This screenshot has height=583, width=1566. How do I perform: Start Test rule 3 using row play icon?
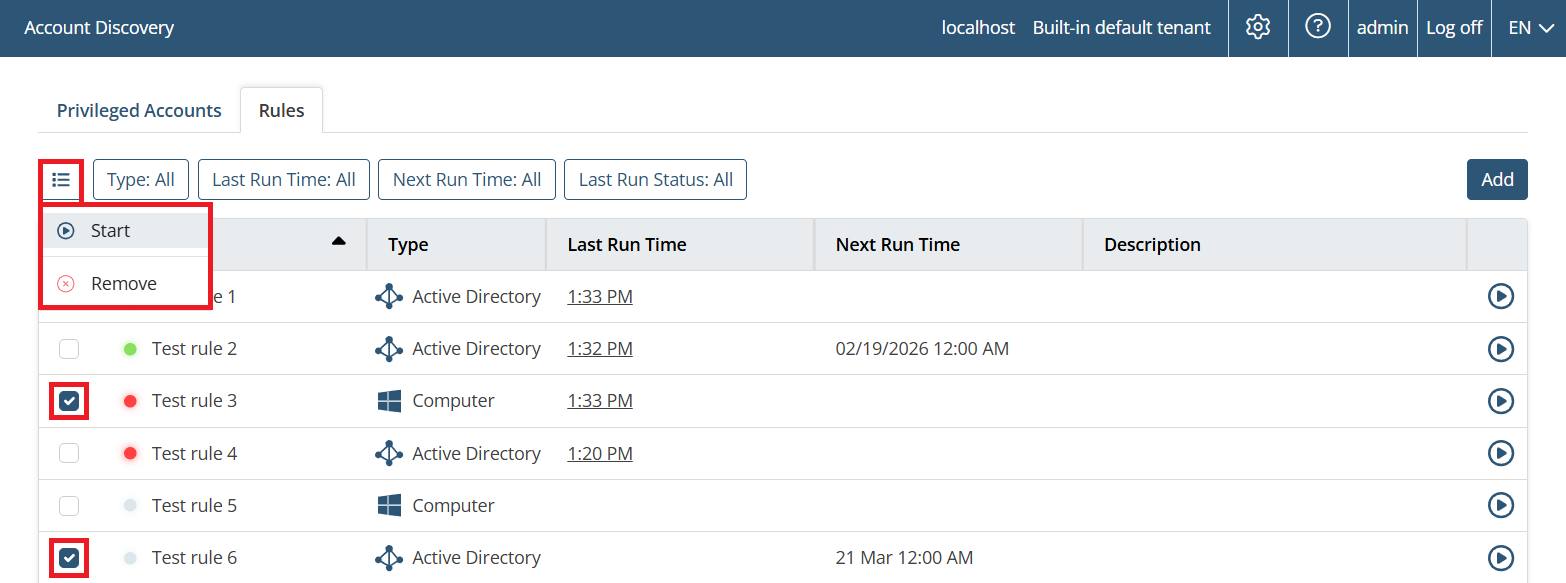(1500, 401)
